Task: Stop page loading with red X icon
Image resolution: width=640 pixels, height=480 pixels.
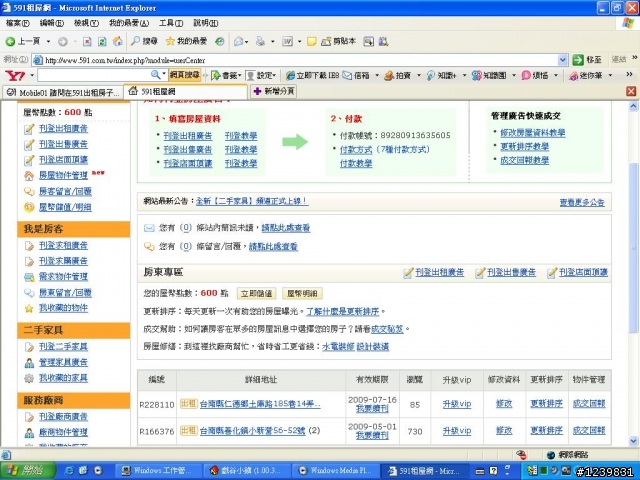Action: tap(87, 41)
